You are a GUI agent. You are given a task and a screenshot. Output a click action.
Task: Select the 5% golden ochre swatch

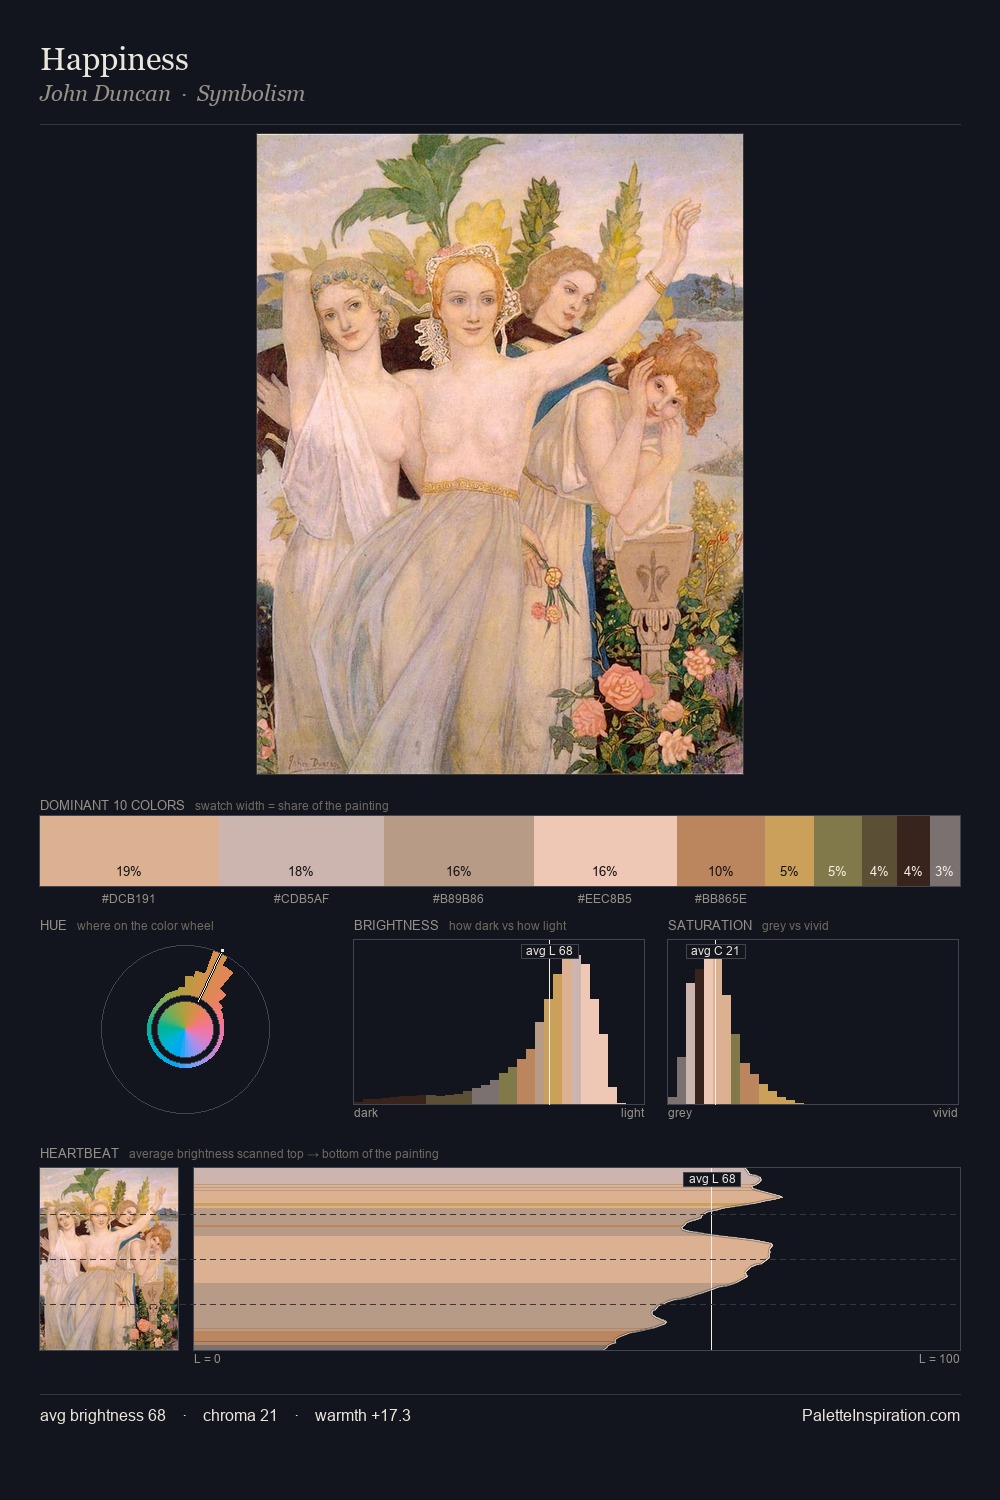[789, 851]
